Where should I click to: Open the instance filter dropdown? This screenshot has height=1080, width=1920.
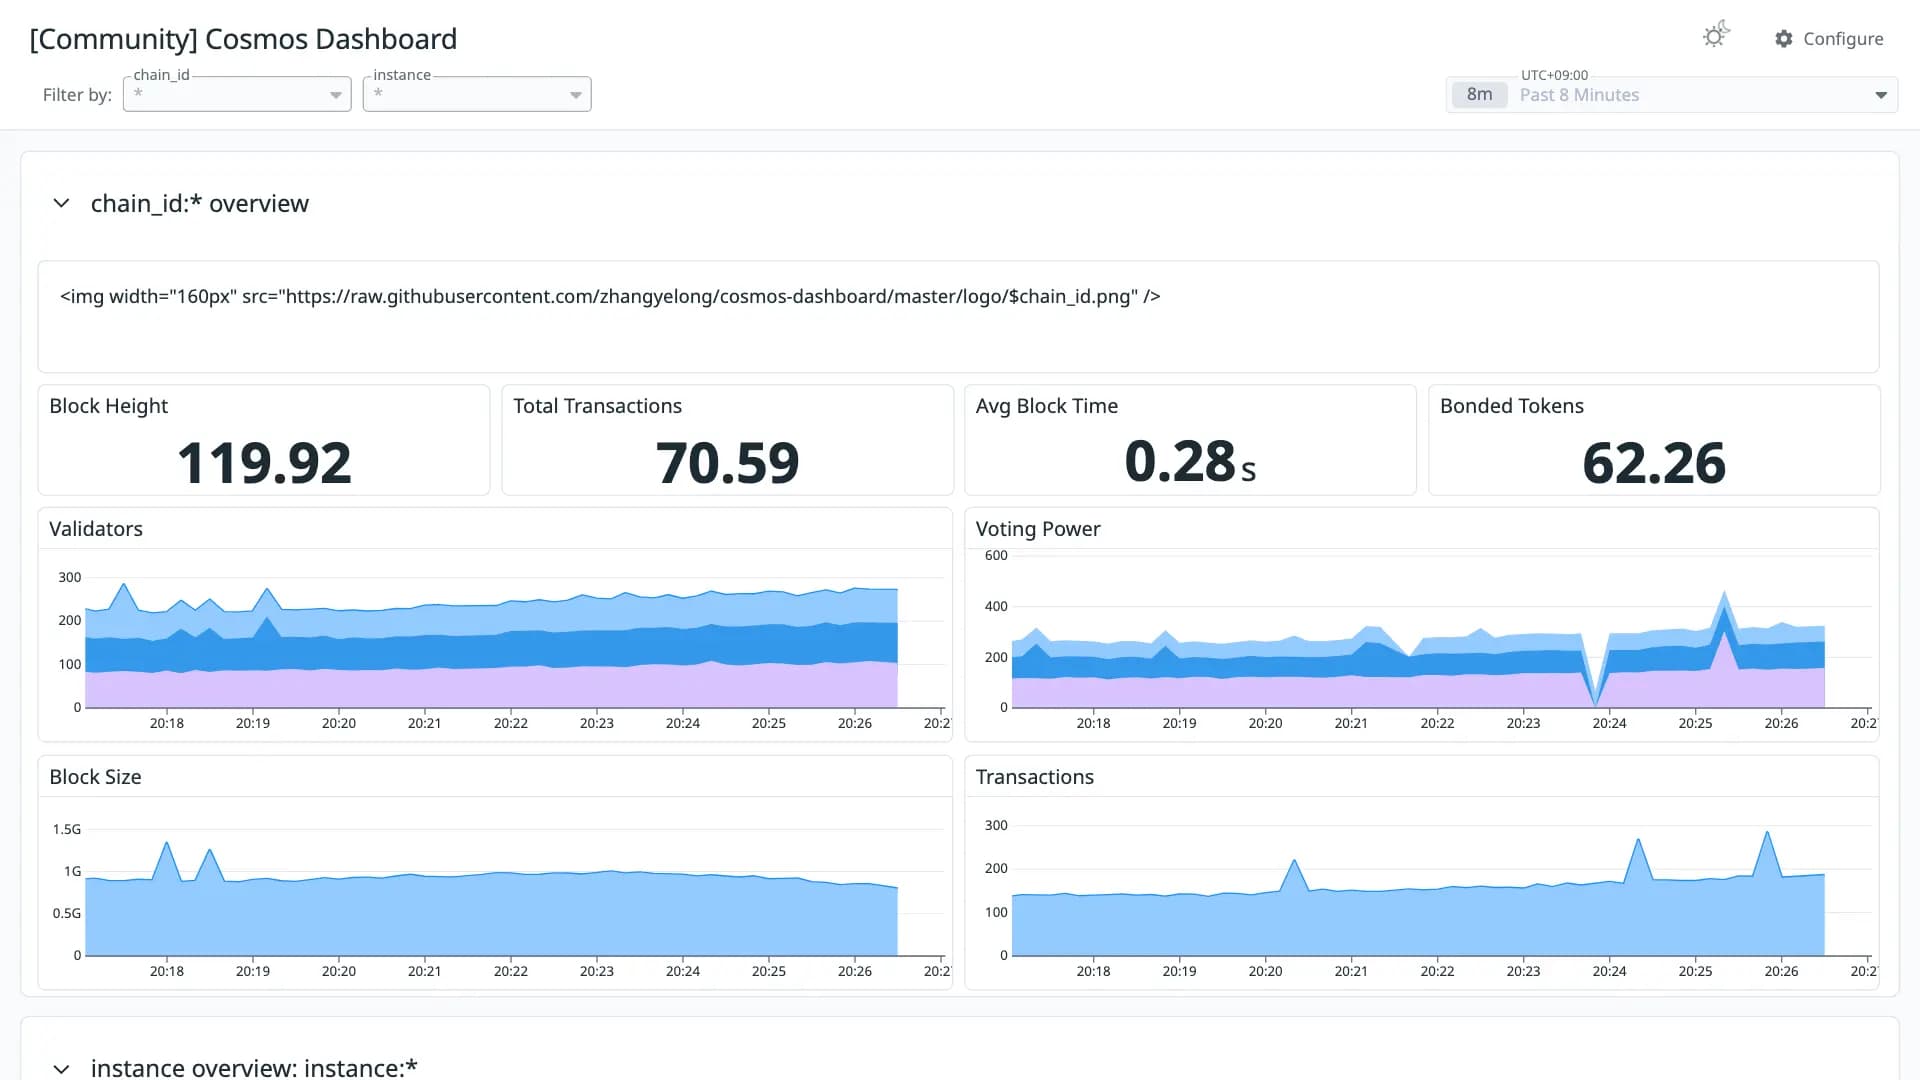coord(477,94)
